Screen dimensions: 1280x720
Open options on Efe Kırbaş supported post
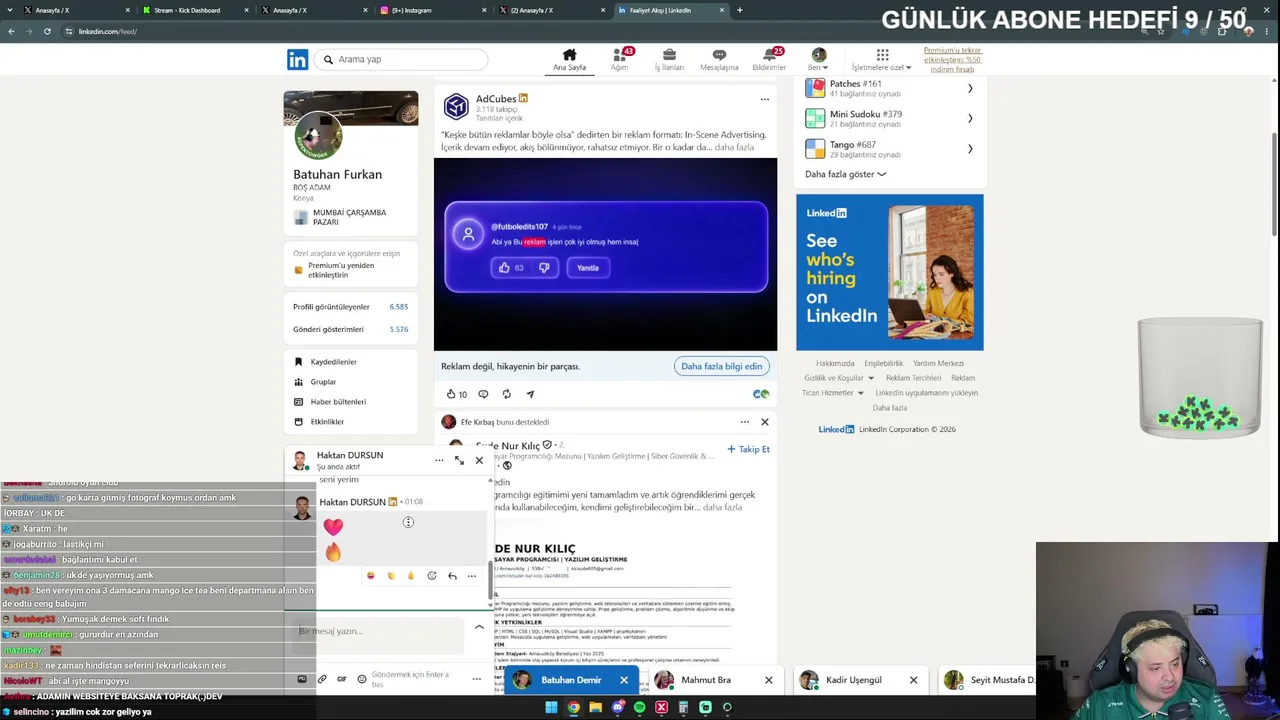745,422
